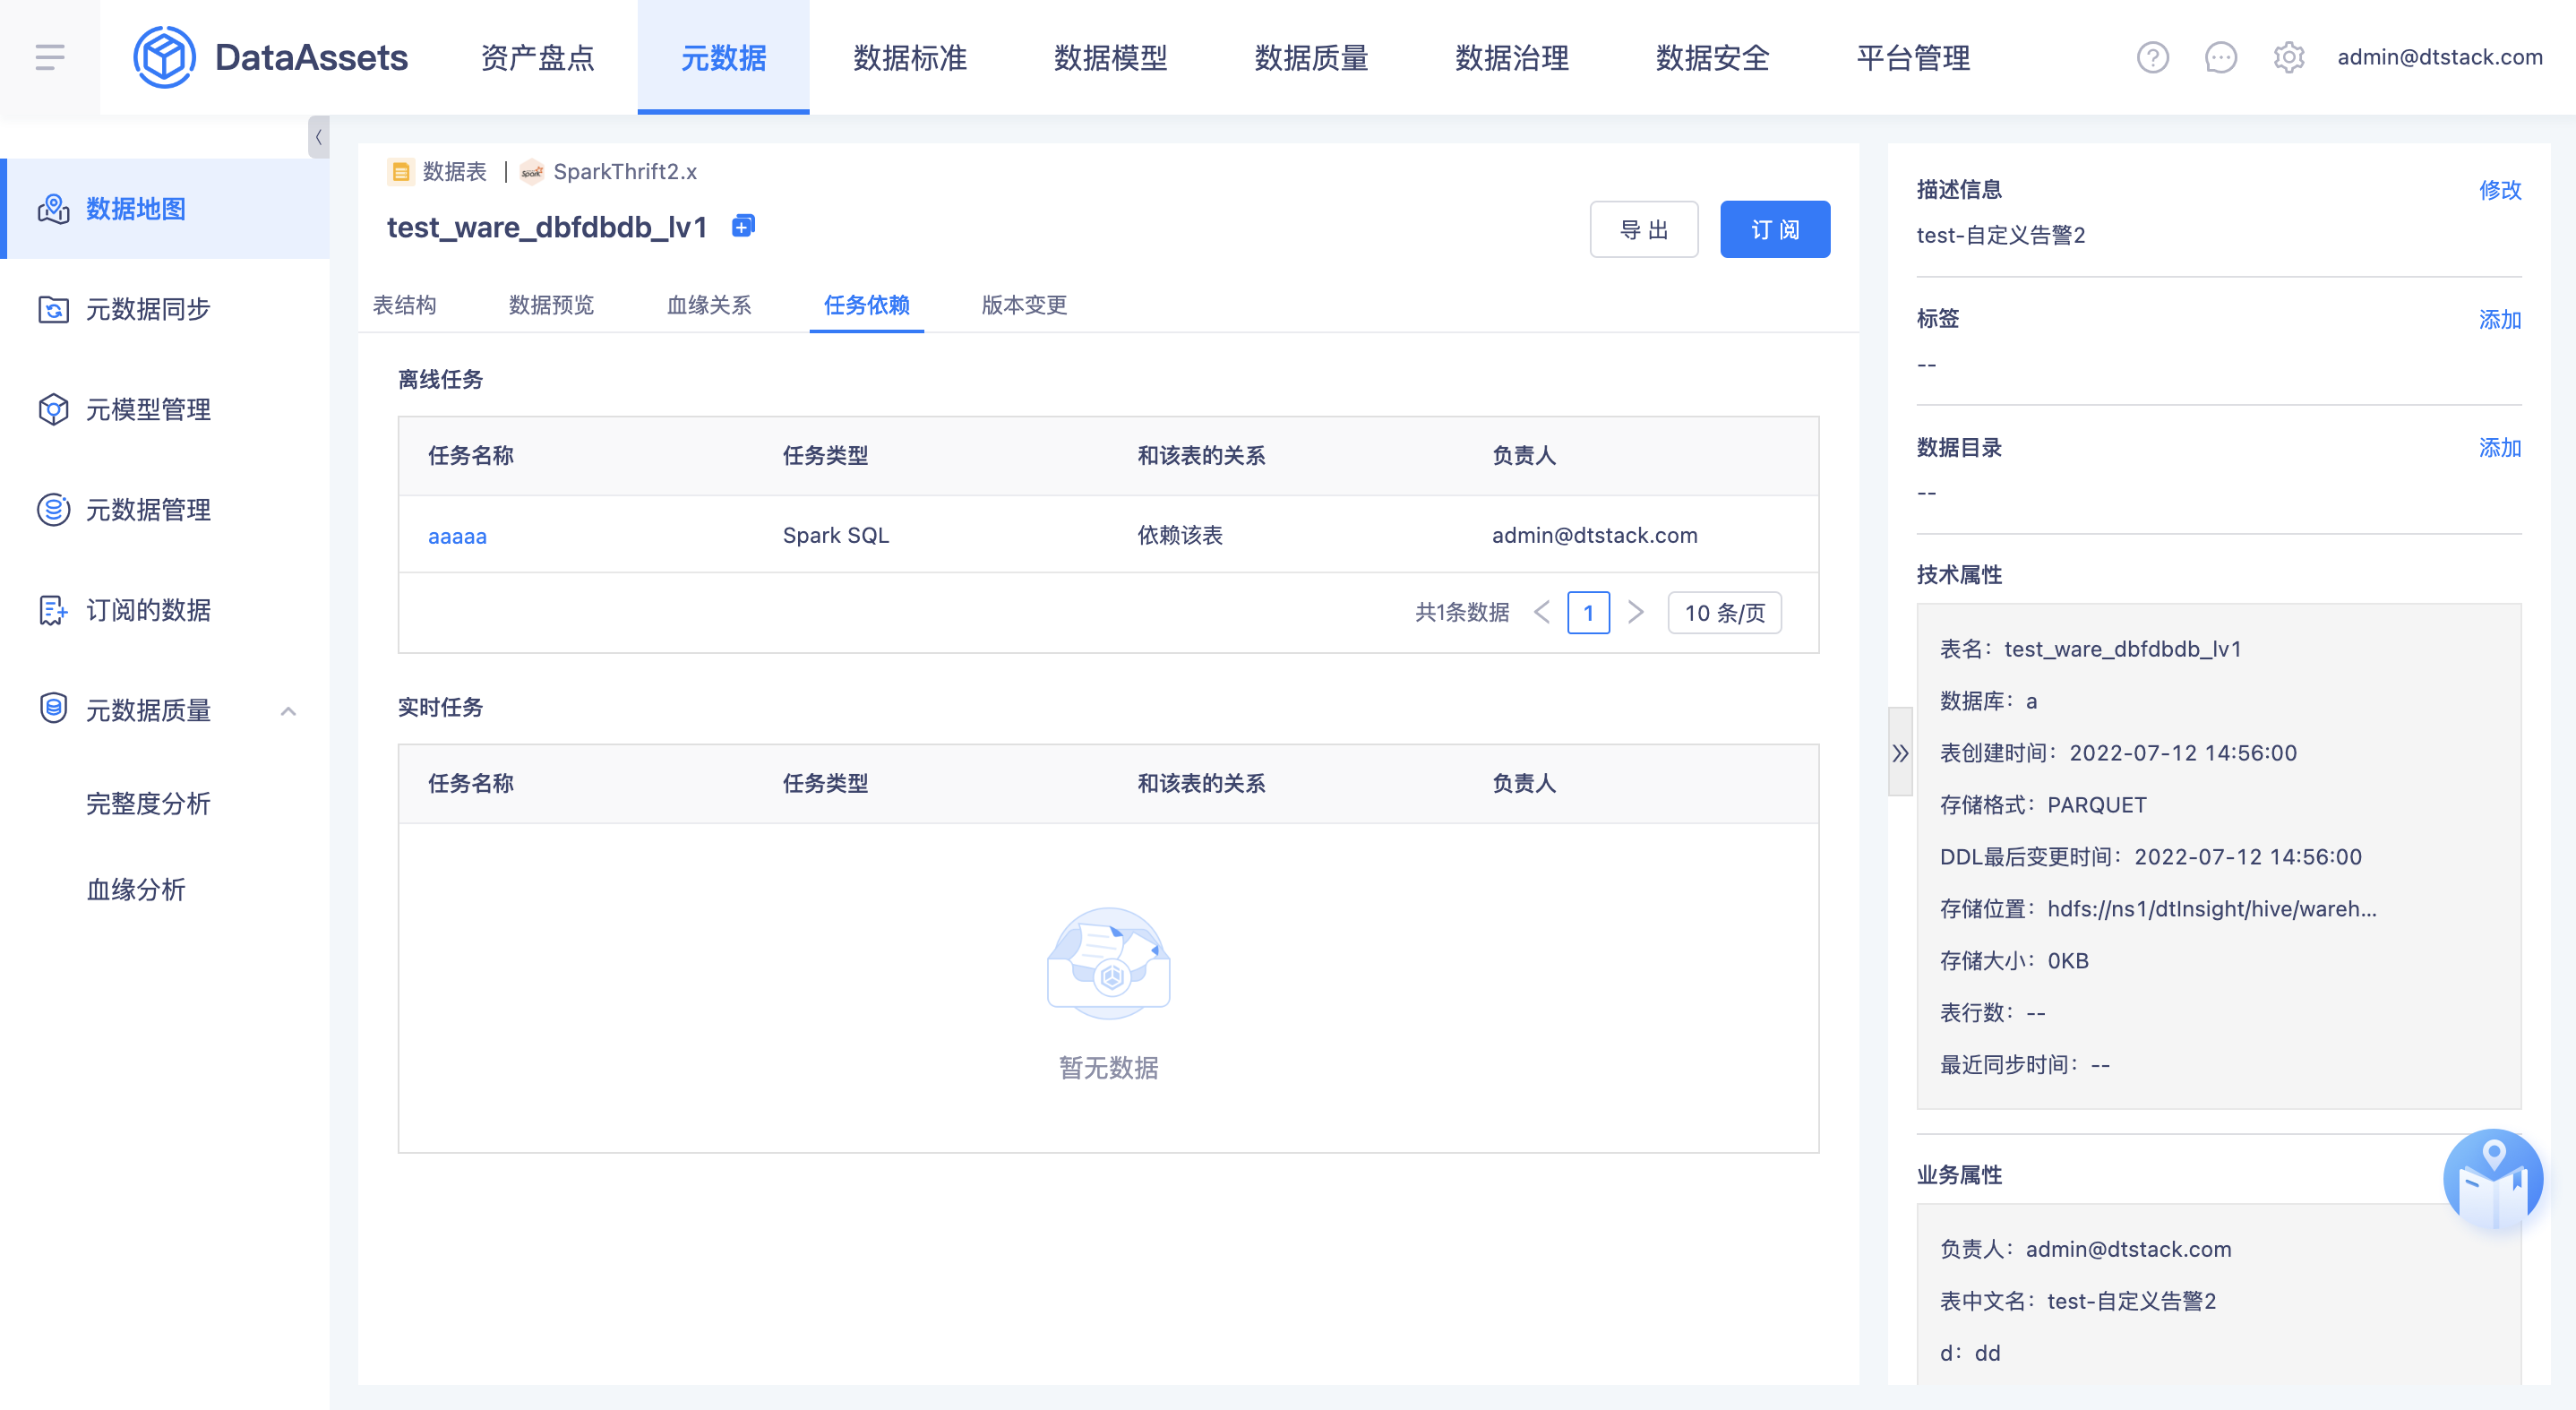Collapse the left sidebar handle
The image size is (2576, 1410).
[318, 137]
